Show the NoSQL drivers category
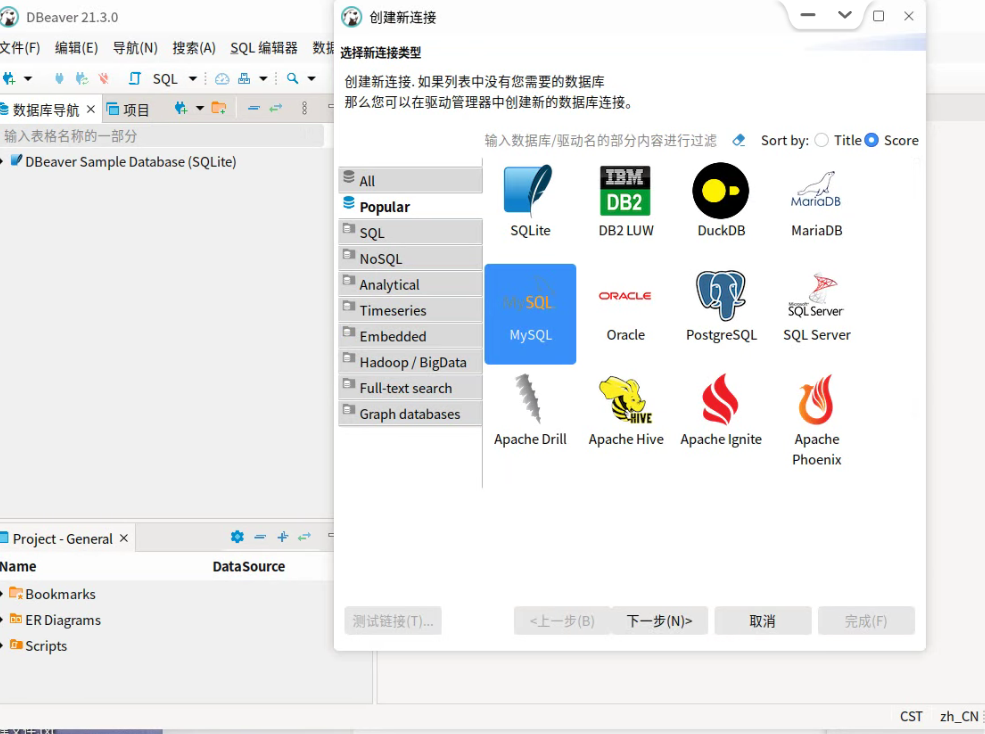 (x=411, y=258)
